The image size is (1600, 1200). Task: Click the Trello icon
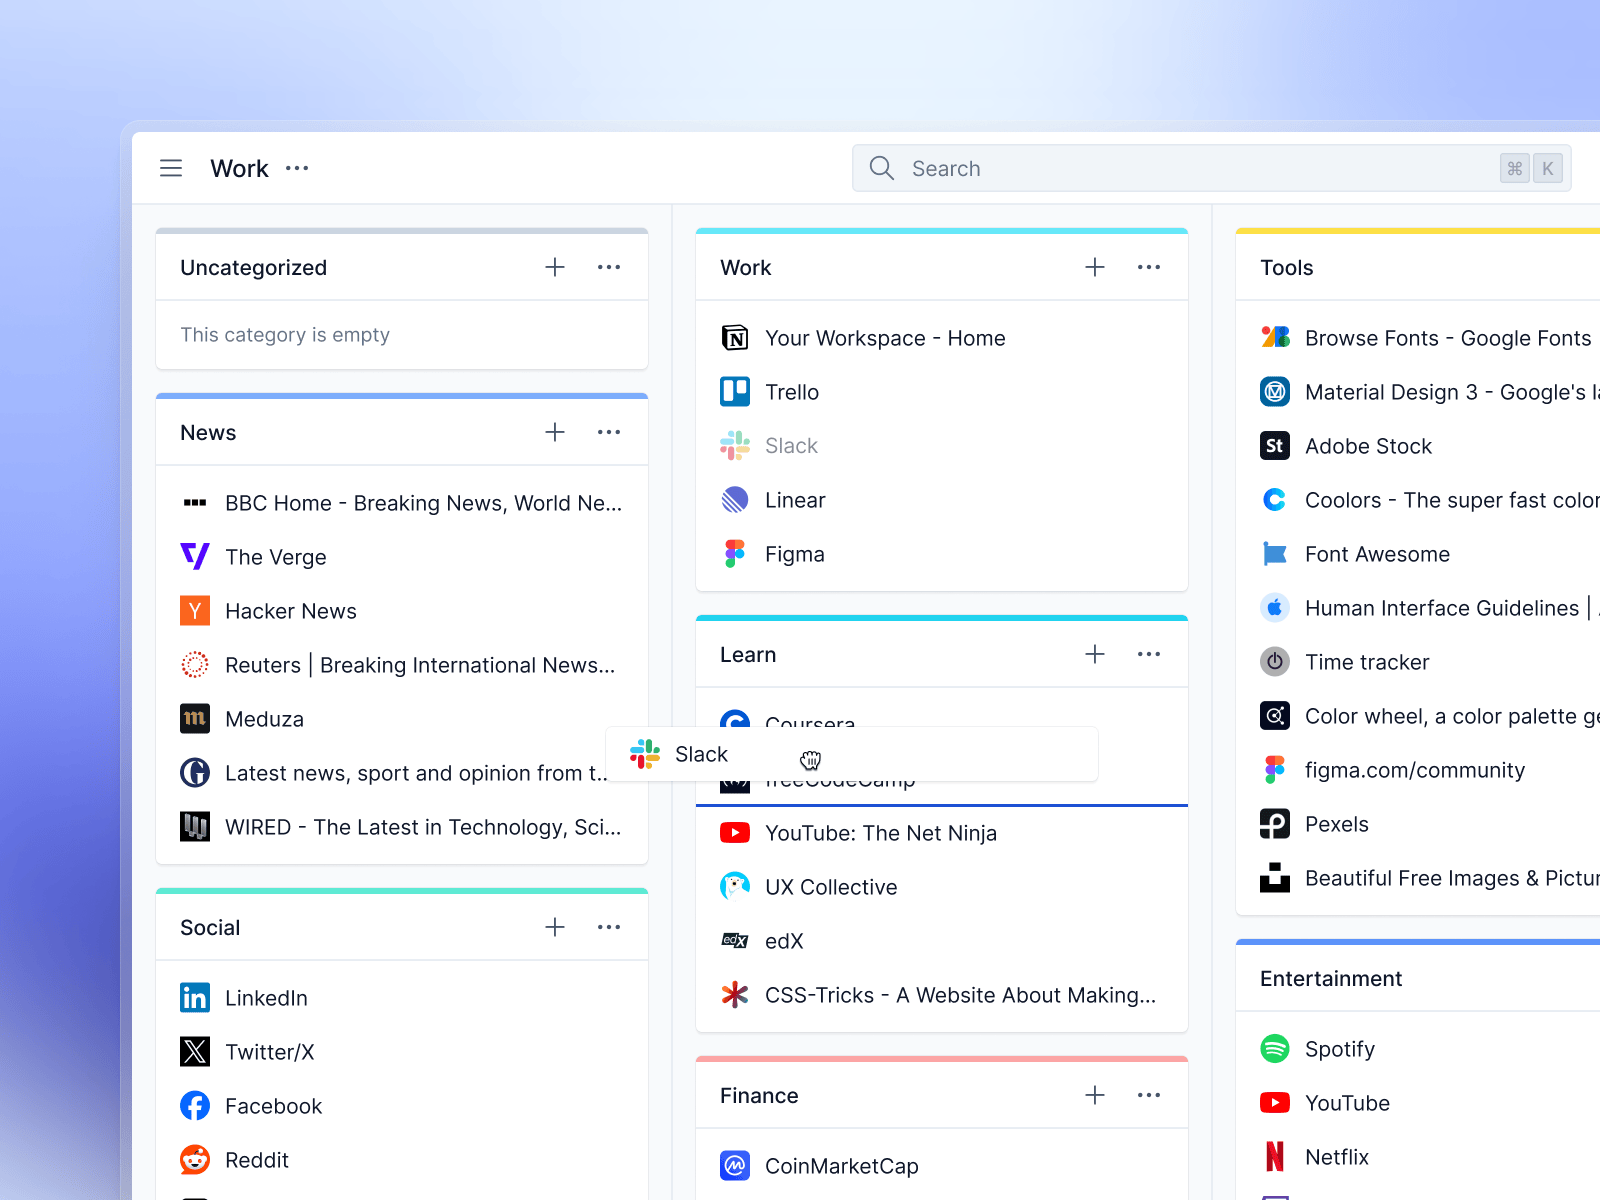pos(735,392)
